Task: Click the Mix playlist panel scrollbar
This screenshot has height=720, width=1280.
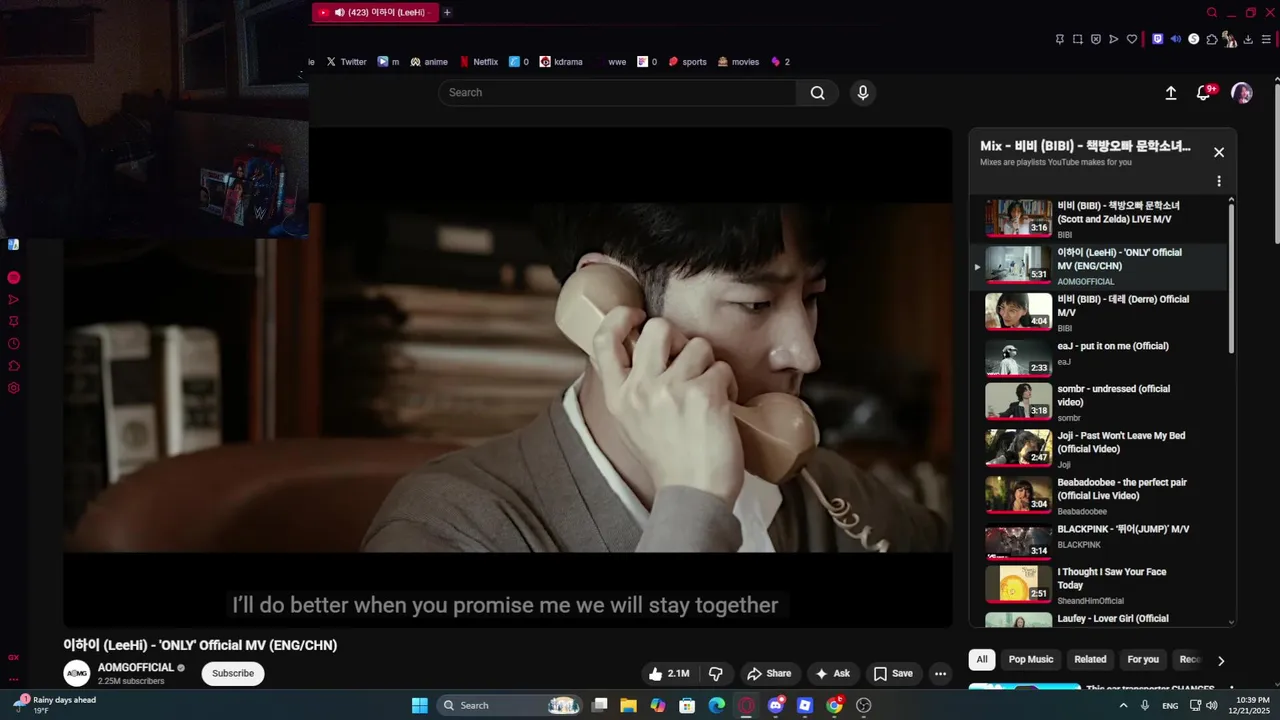Action: [x=1231, y=279]
